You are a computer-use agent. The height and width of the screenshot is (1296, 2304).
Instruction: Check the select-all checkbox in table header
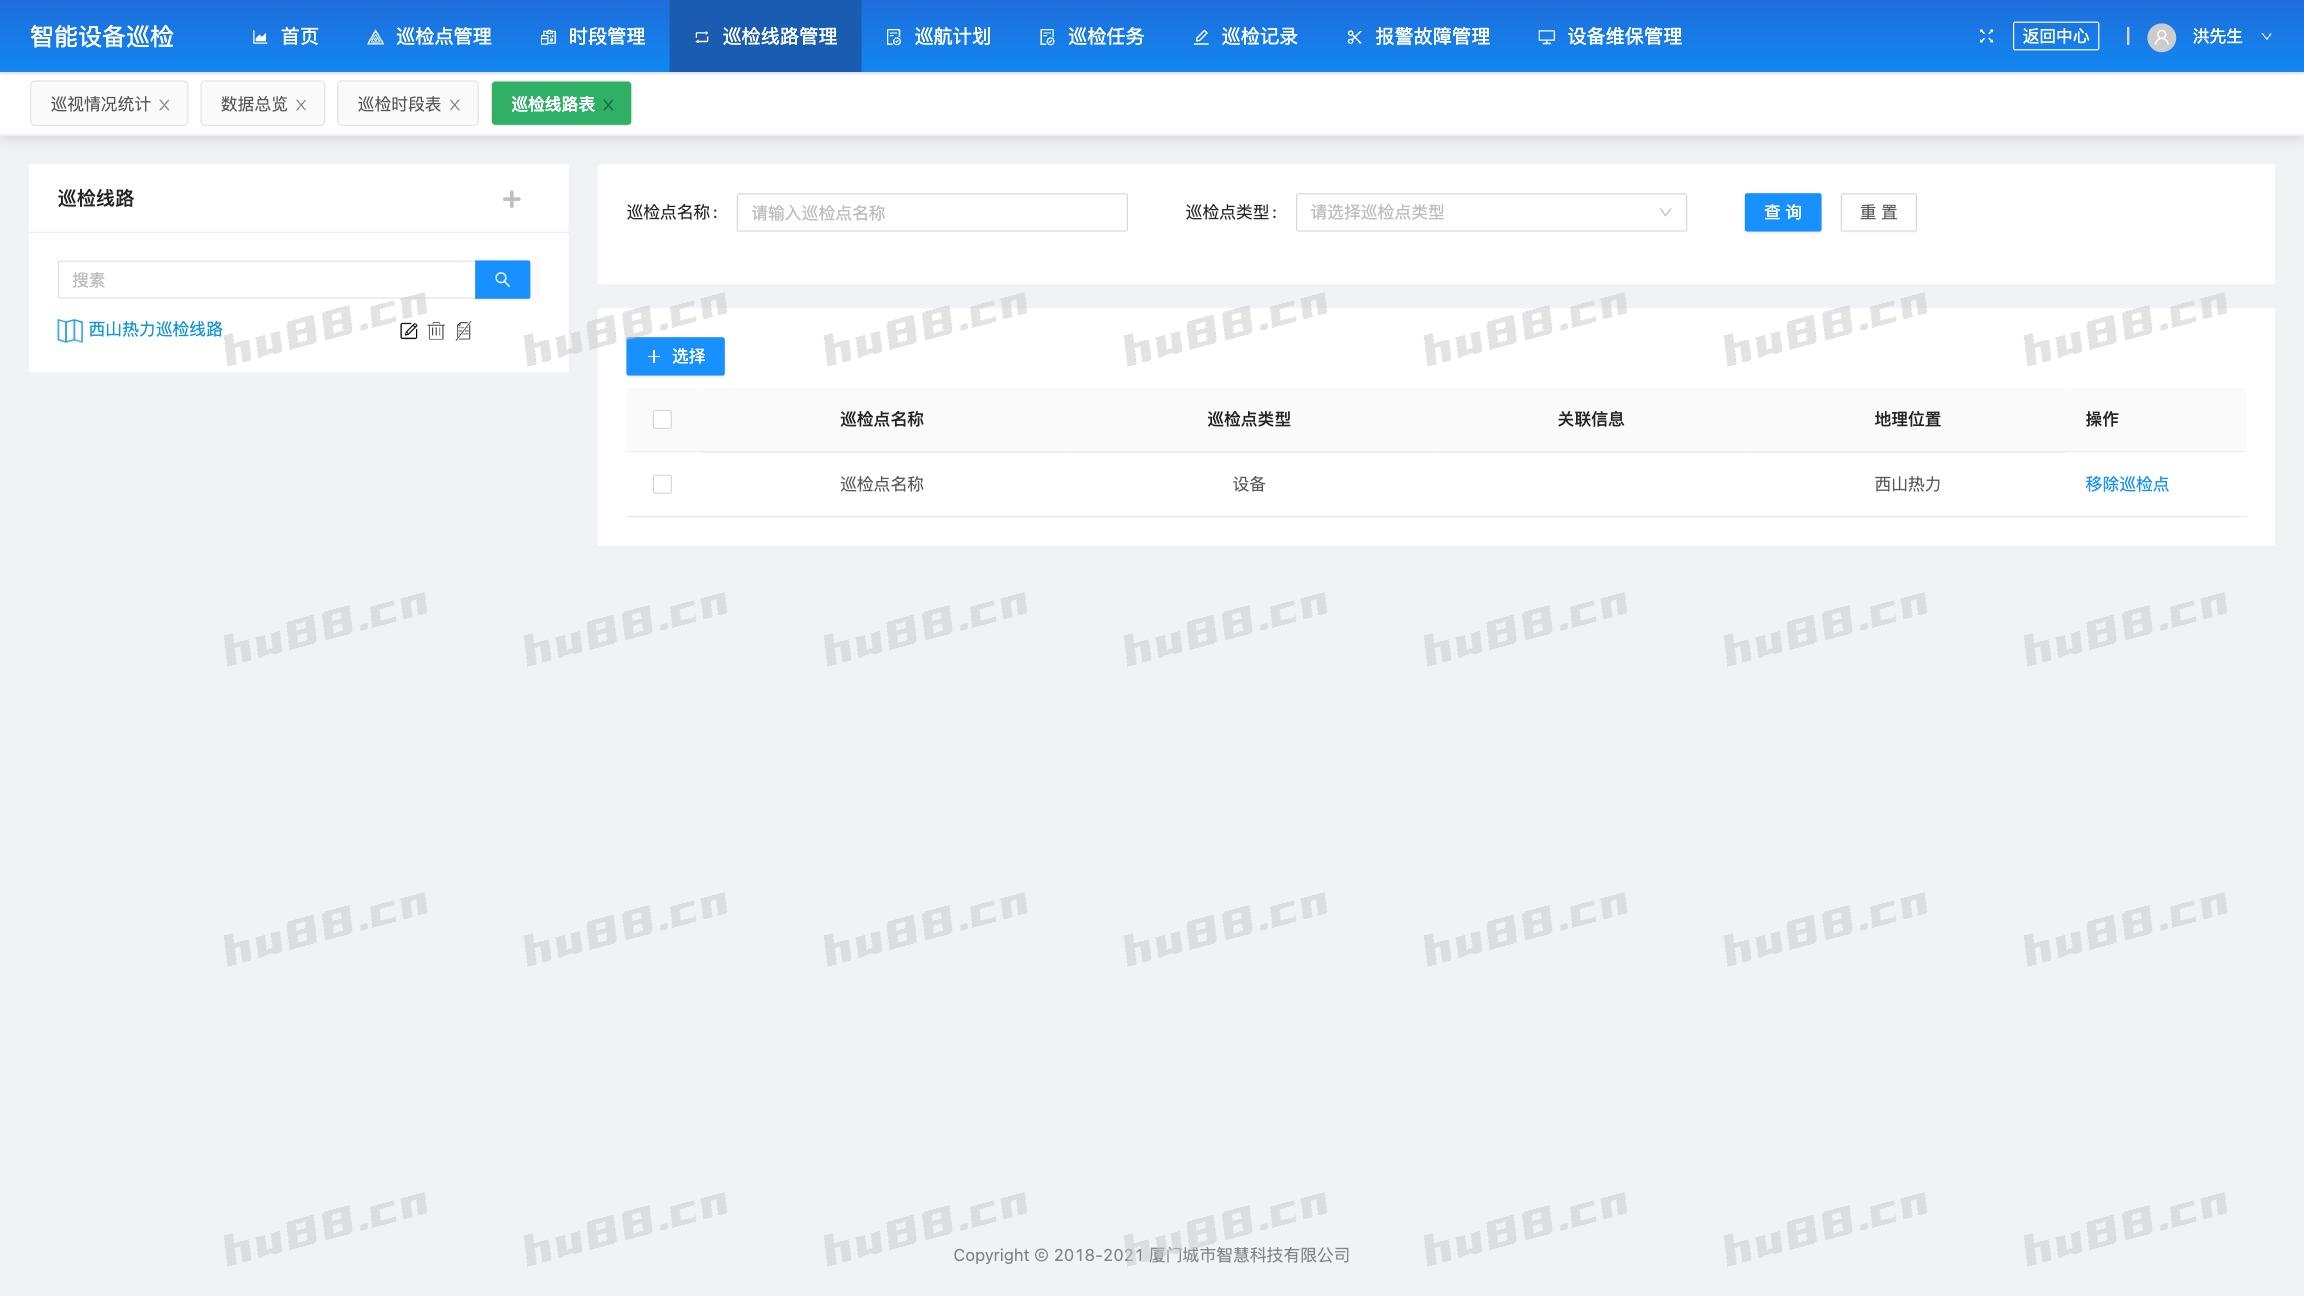662,419
